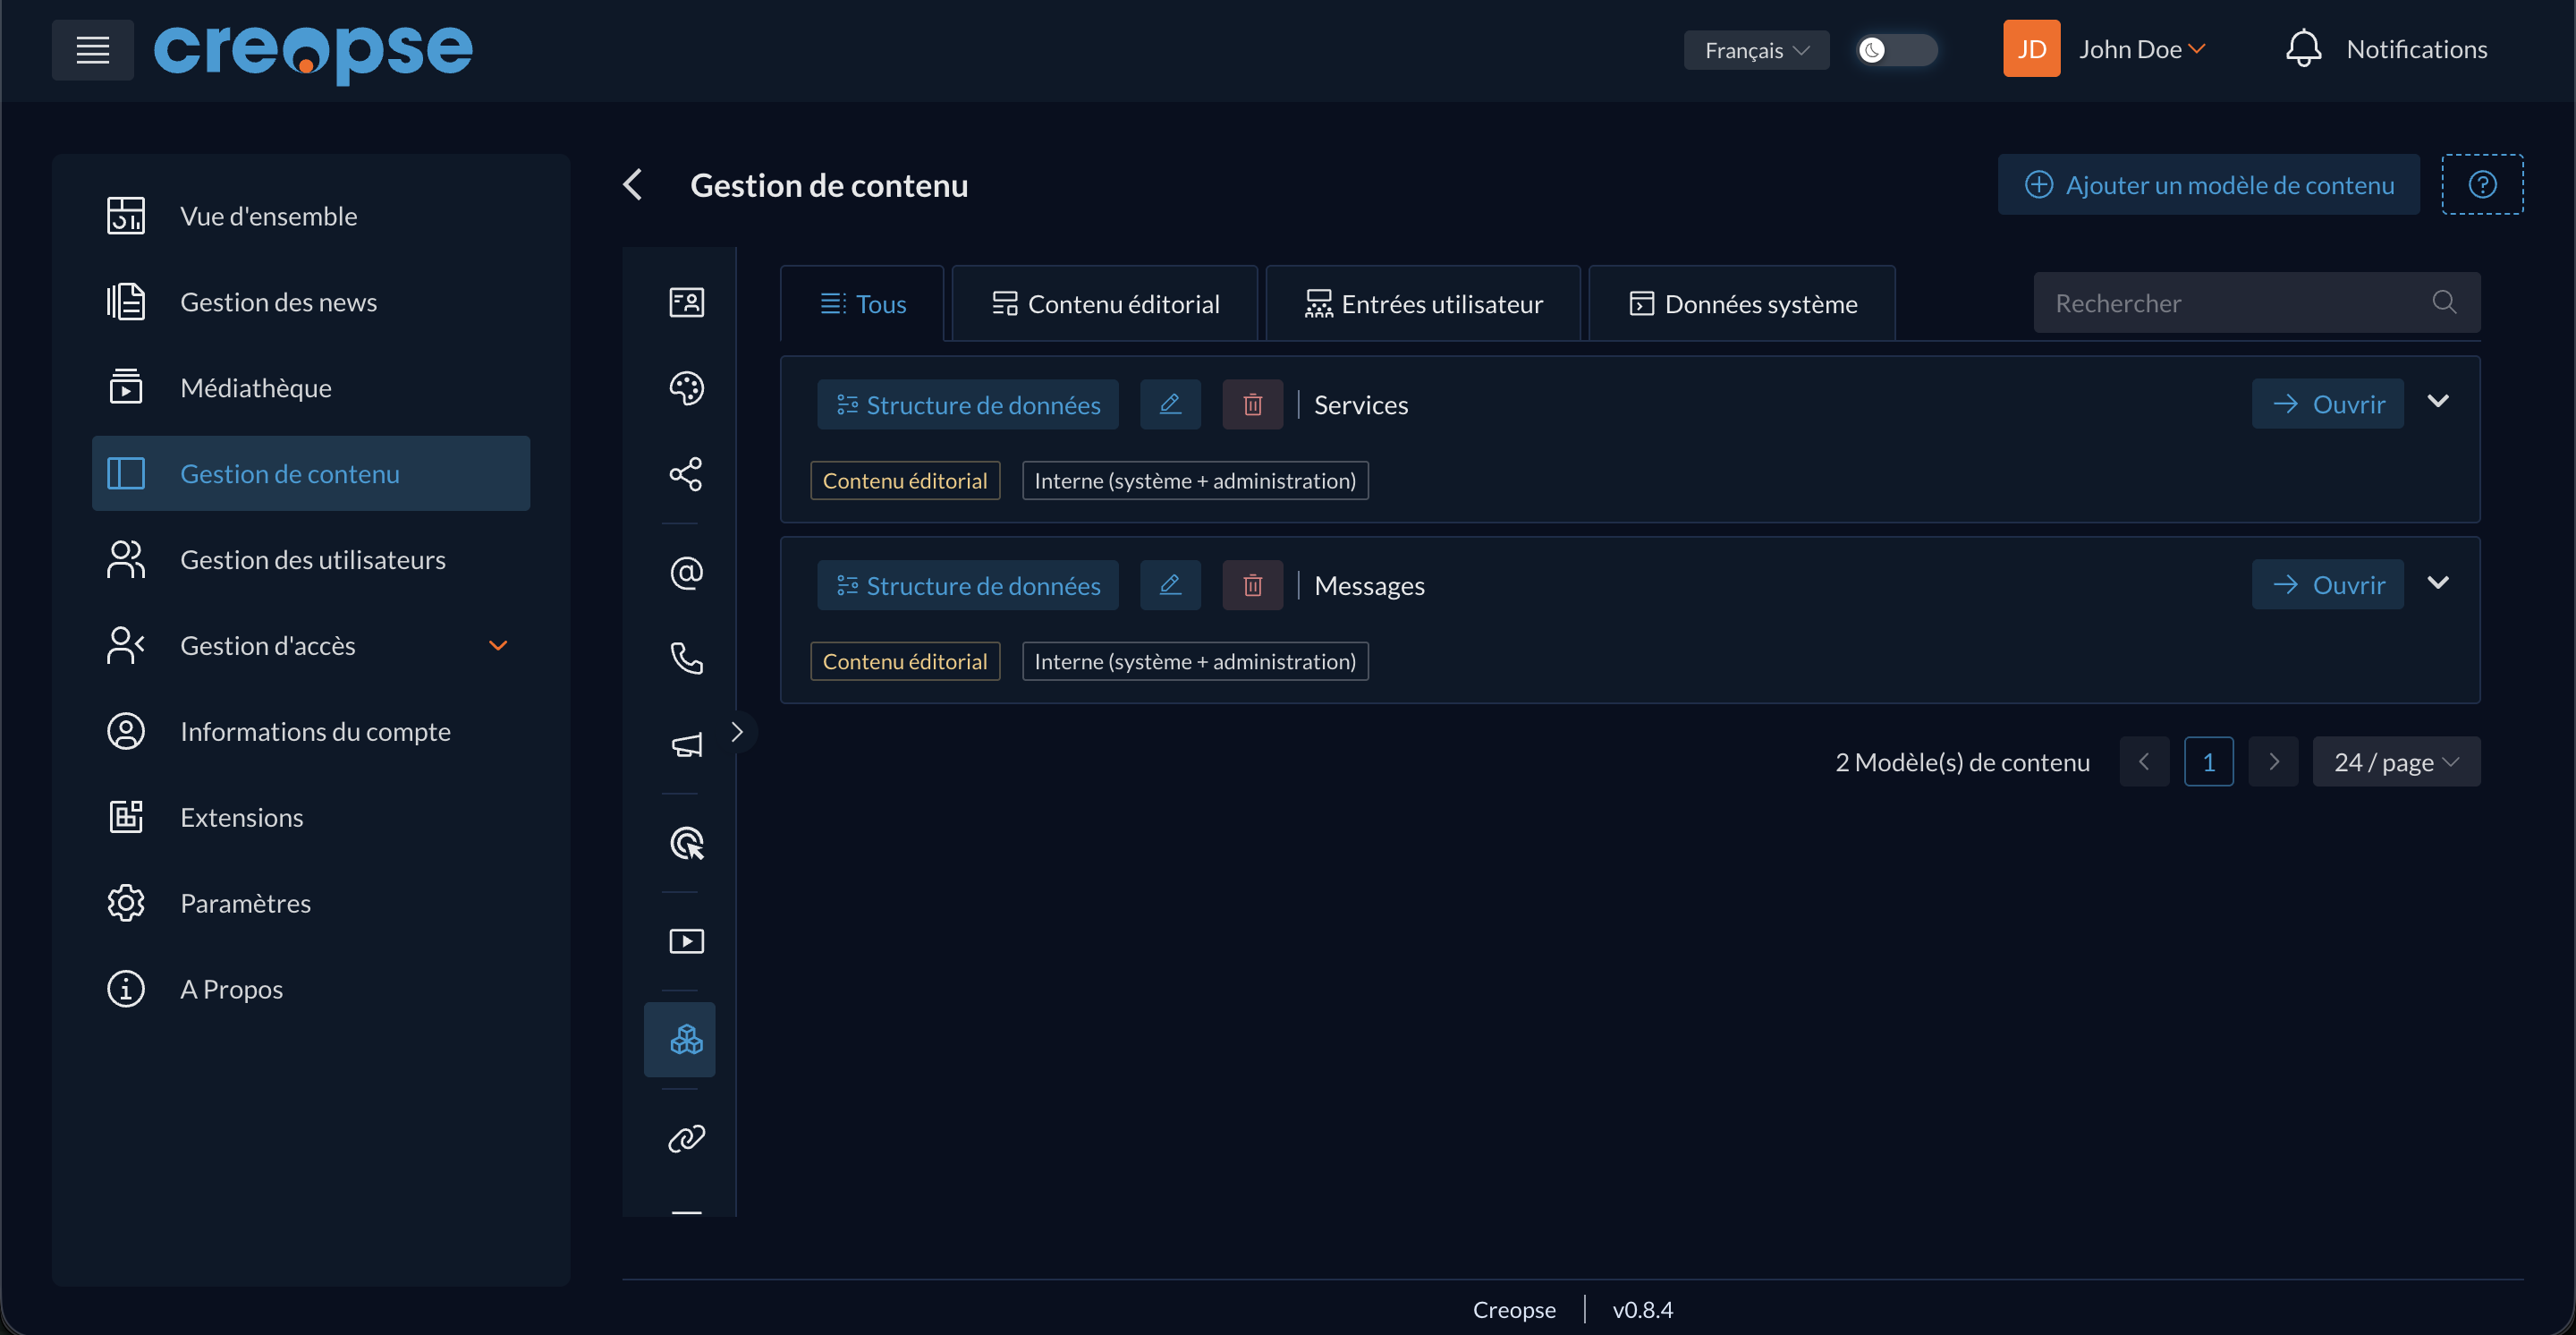Viewport: 2576px width, 1335px height.
Task: Click the Creopse footer text
Action: [1514, 1310]
